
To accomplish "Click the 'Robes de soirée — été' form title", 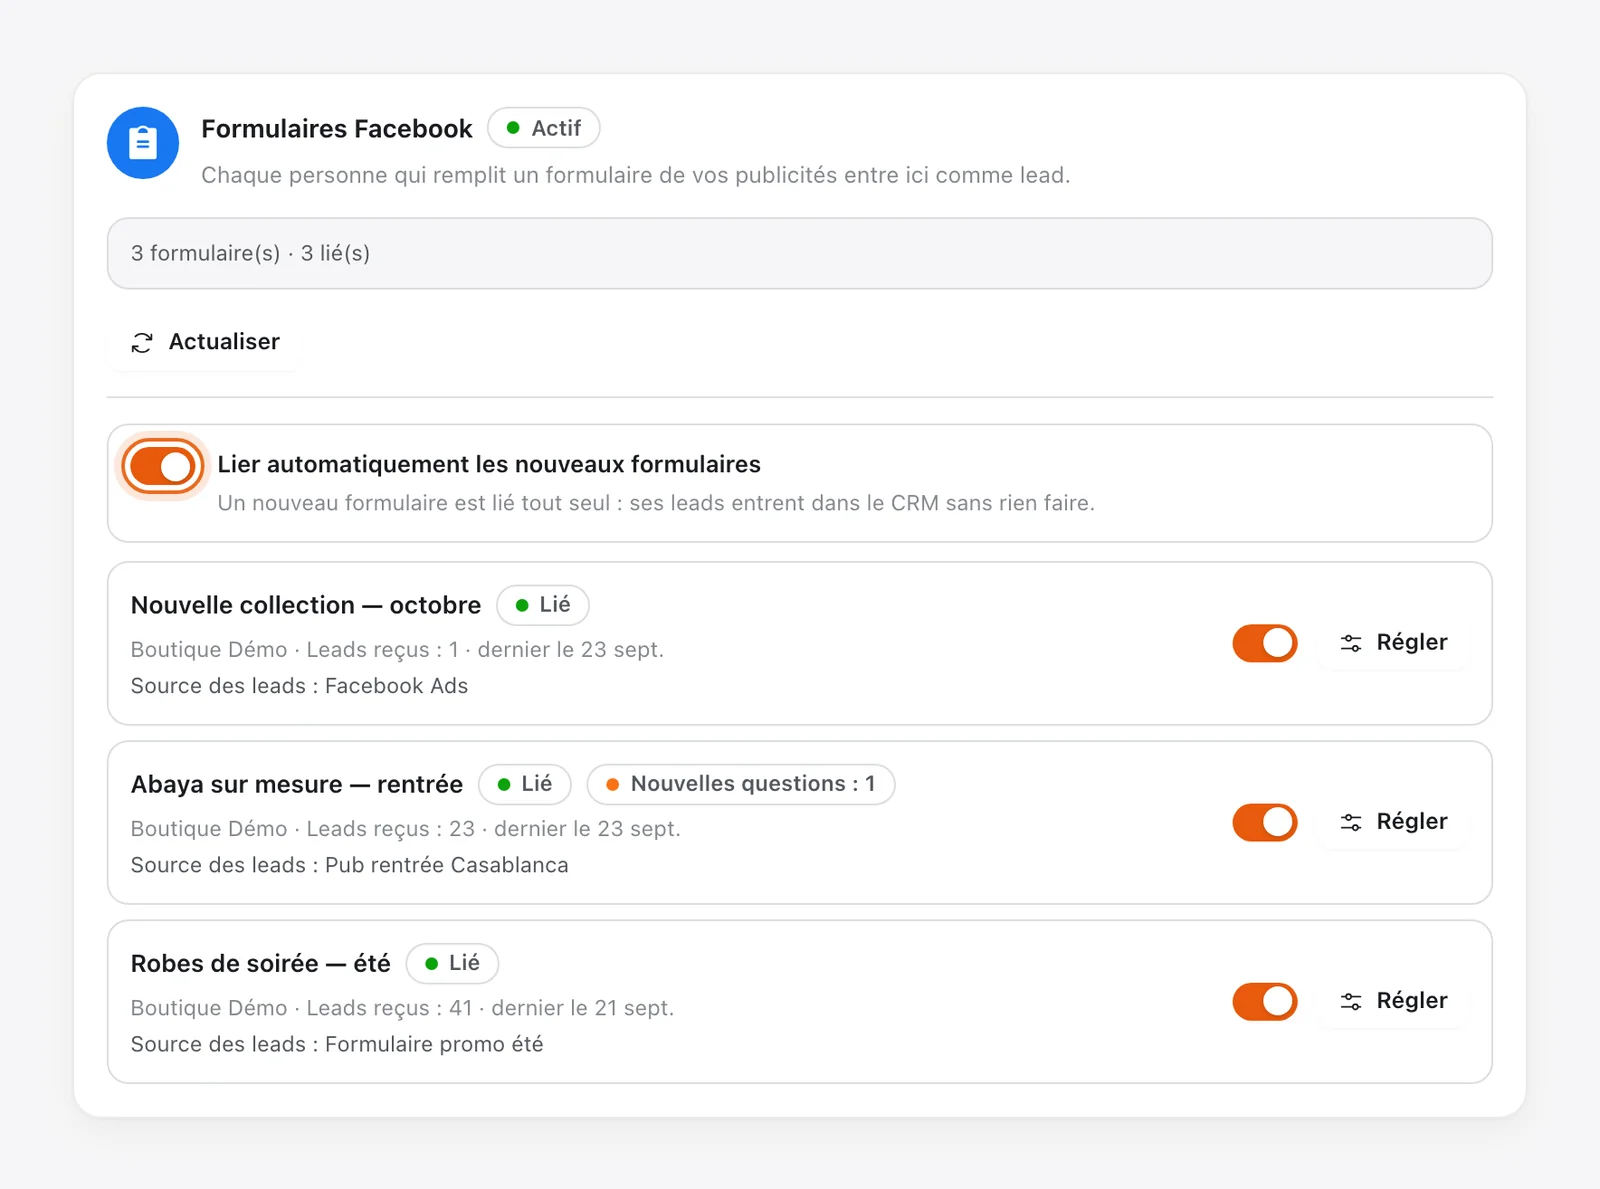I will [261, 963].
